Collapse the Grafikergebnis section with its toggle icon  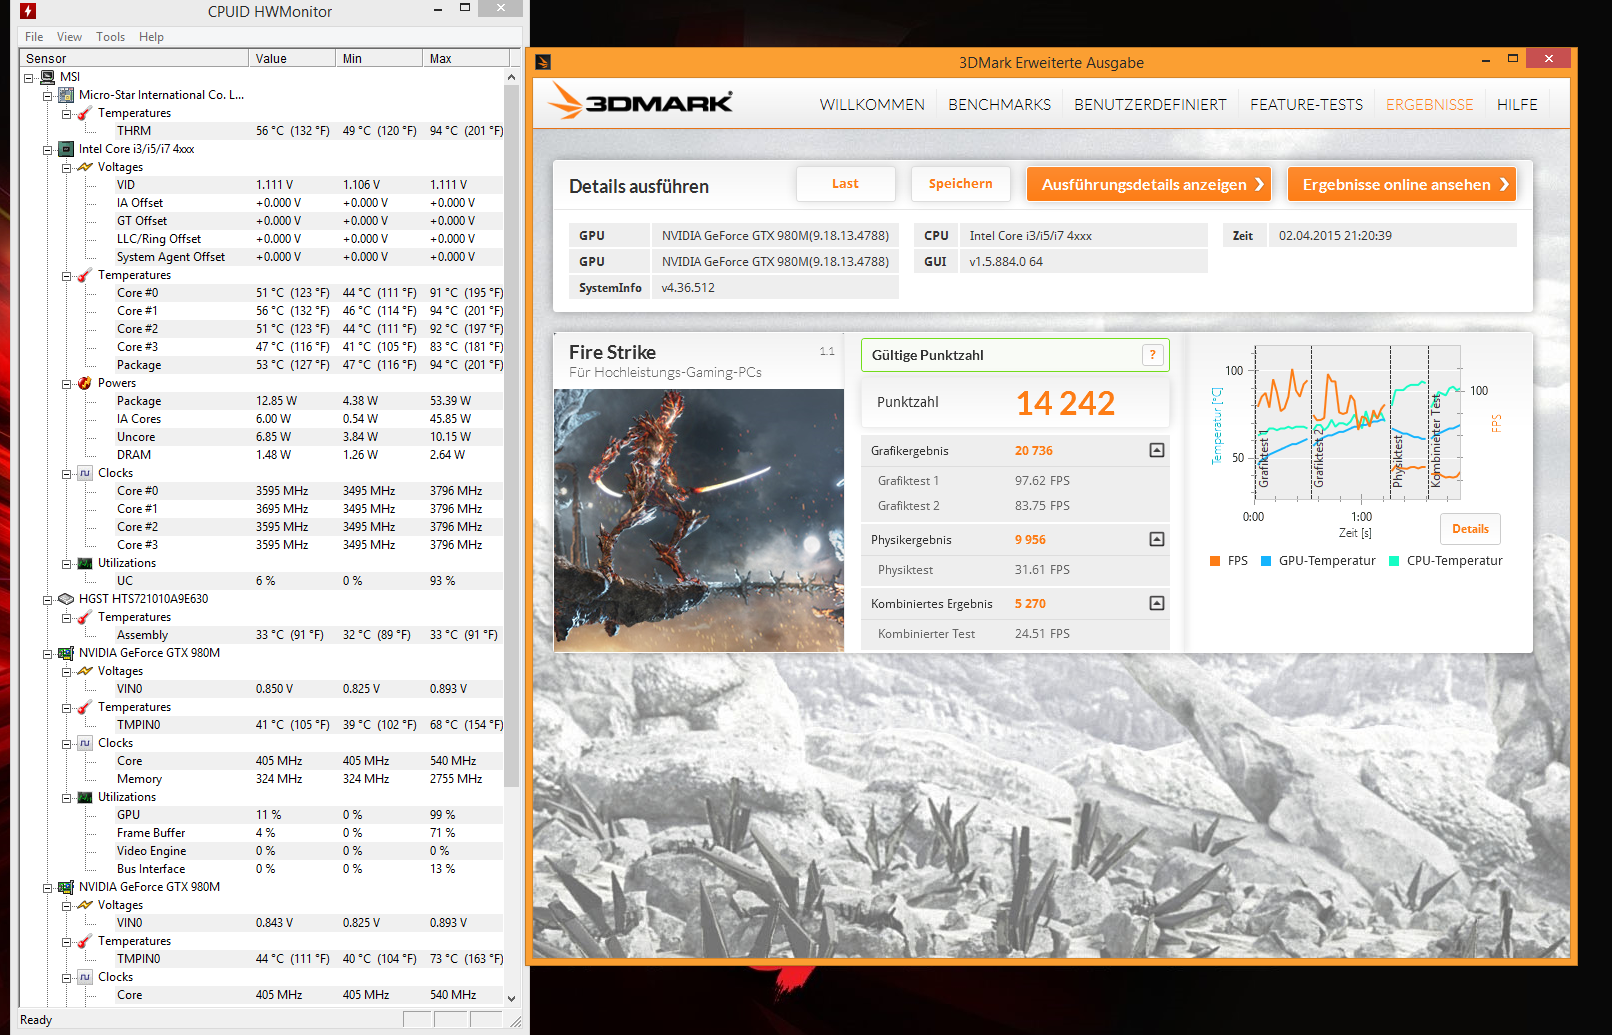coord(1157,450)
